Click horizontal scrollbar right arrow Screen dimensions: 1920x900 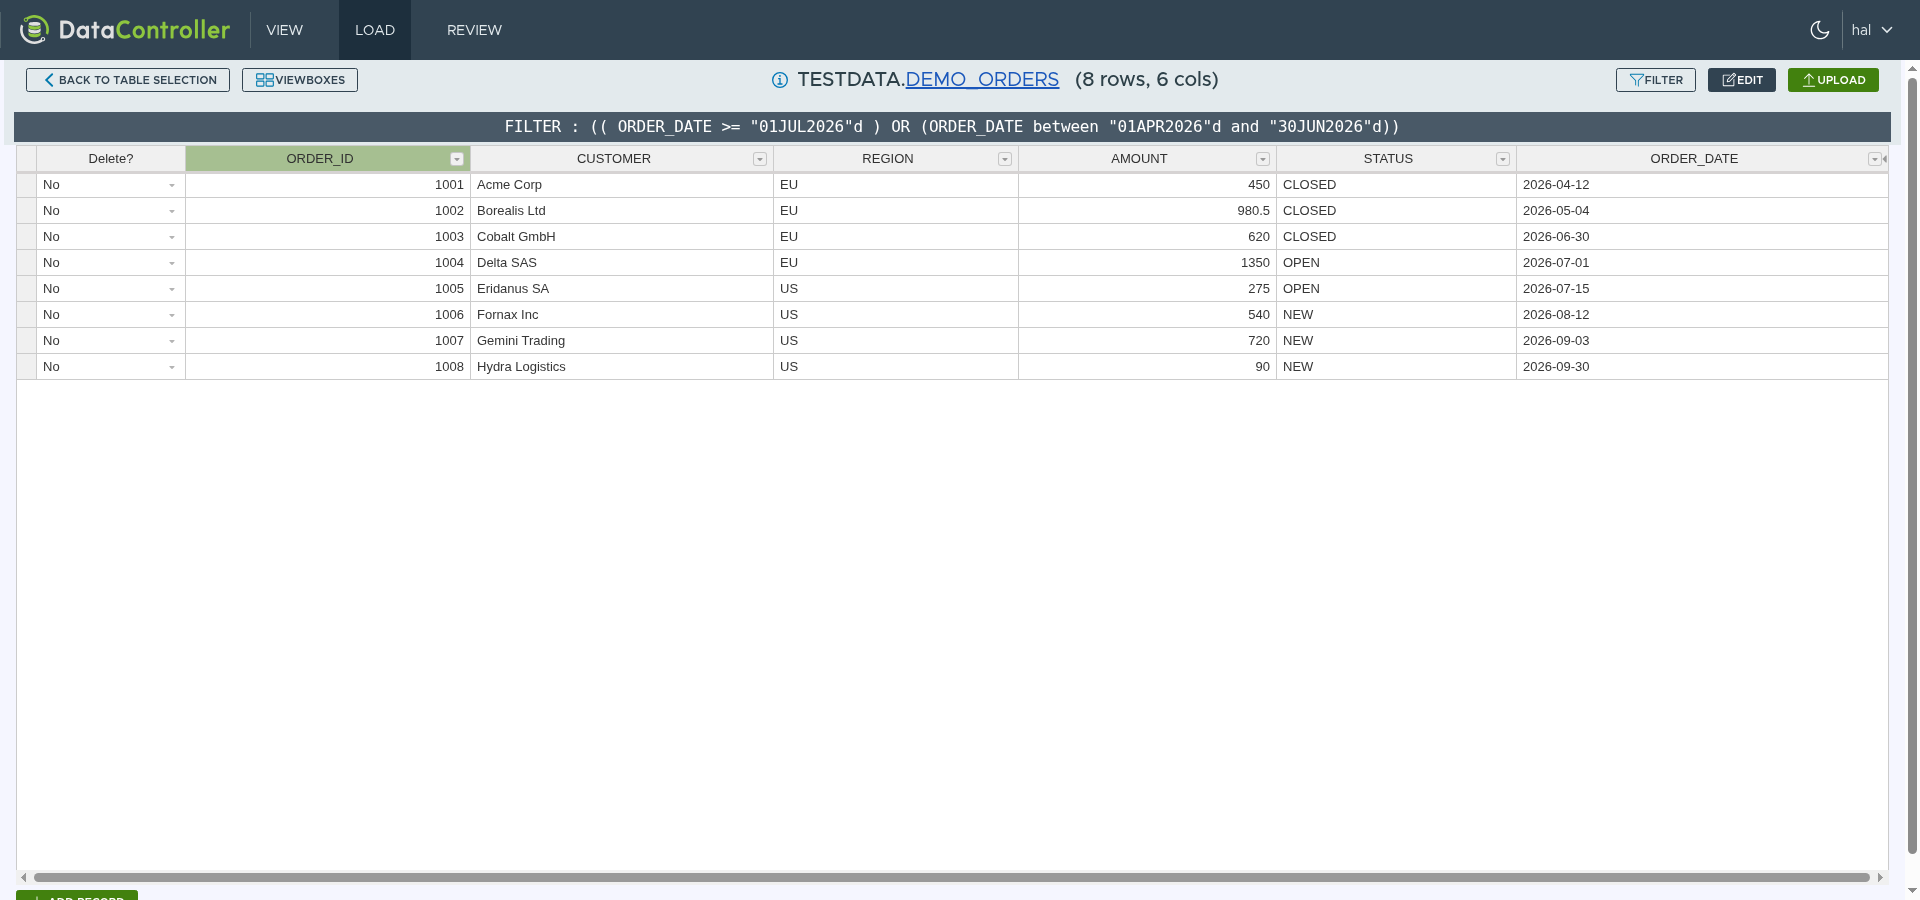coord(1880,877)
